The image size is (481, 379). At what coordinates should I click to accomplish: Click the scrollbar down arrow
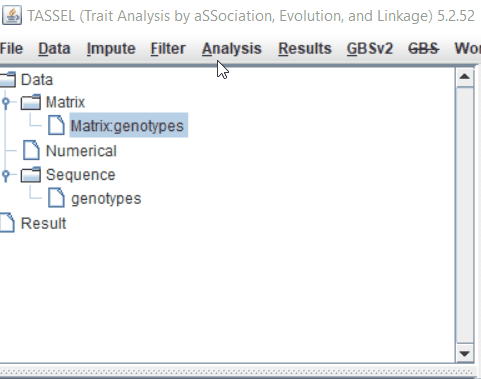(465, 353)
